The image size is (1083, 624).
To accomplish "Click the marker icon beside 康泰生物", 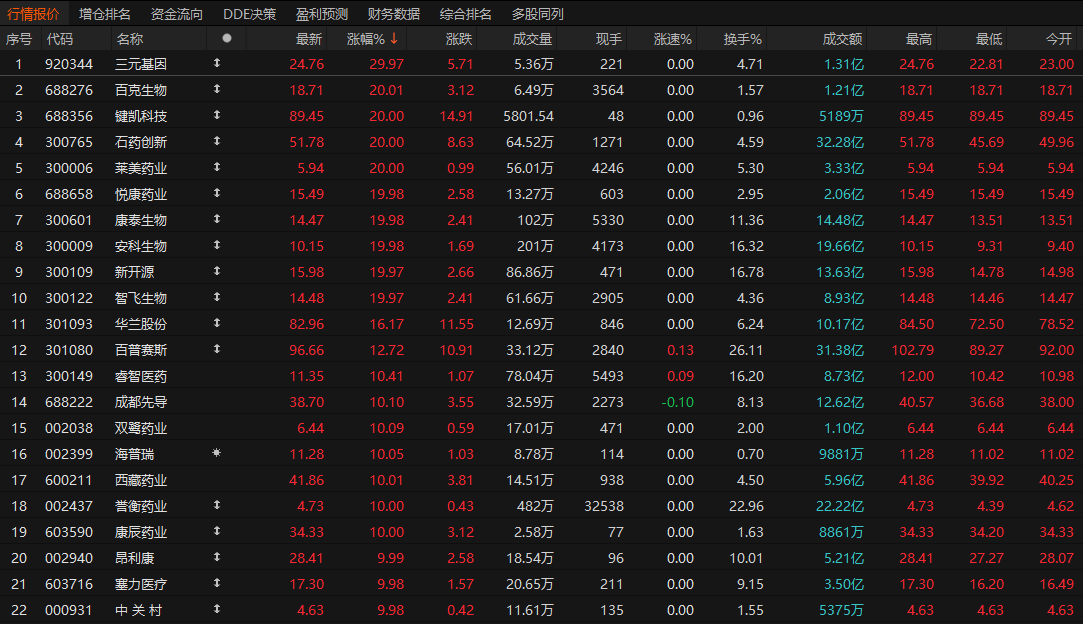I will [x=217, y=219].
